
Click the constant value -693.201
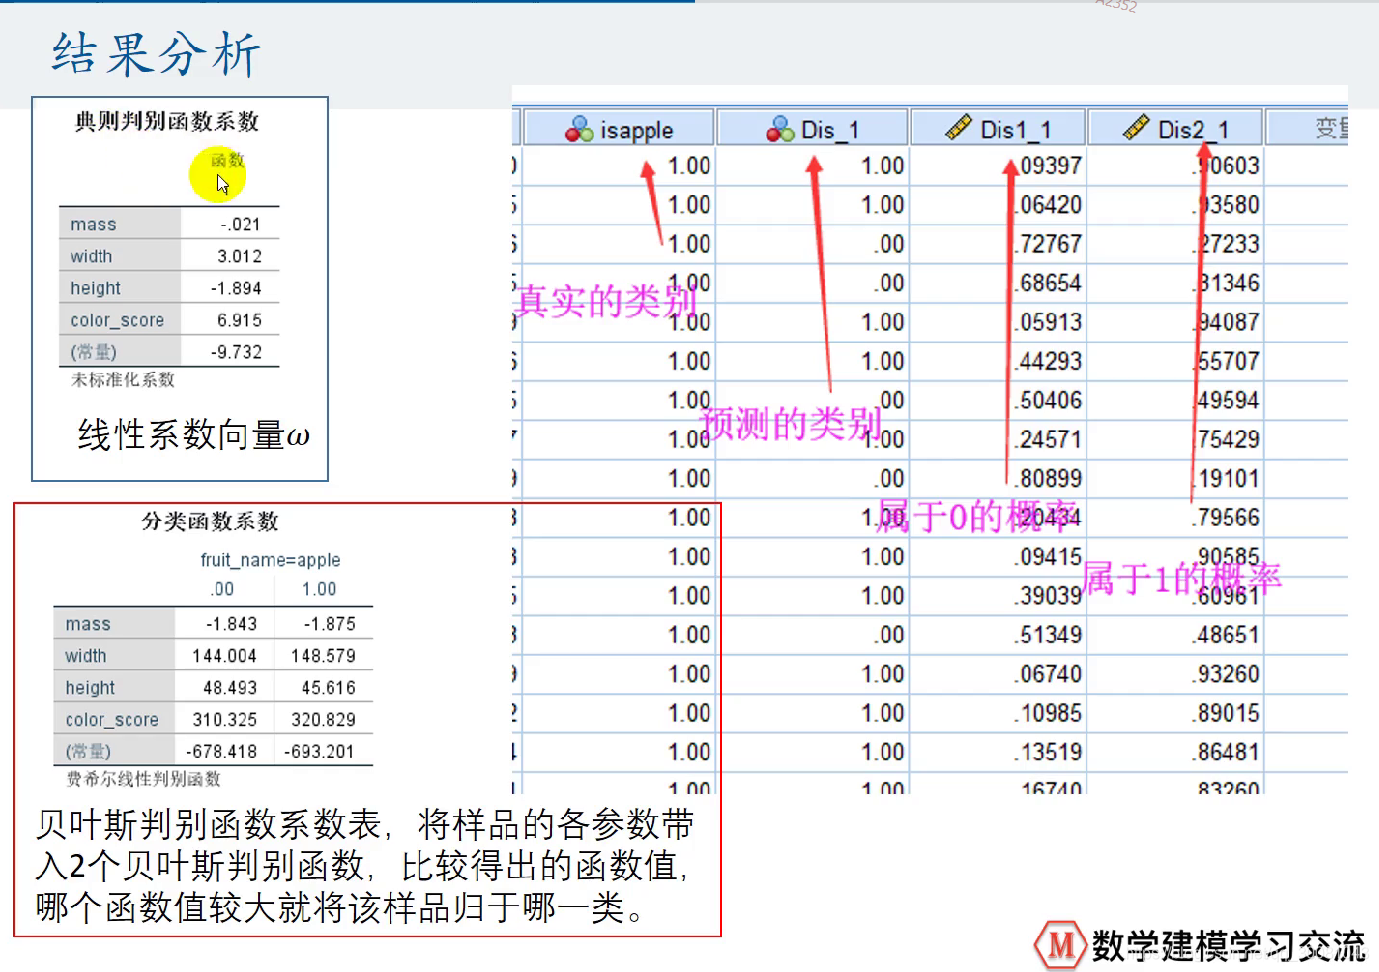click(x=319, y=751)
